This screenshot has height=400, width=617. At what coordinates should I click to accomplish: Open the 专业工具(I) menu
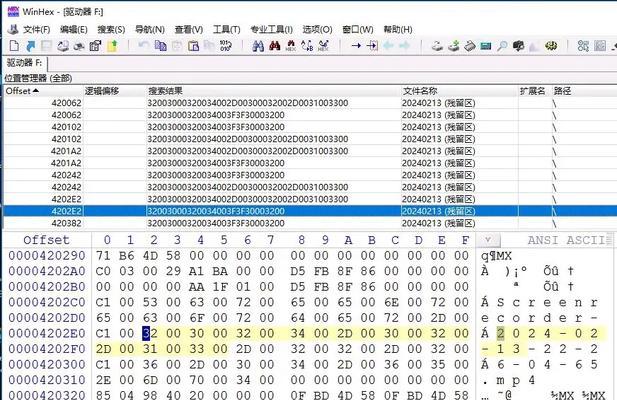point(272,29)
